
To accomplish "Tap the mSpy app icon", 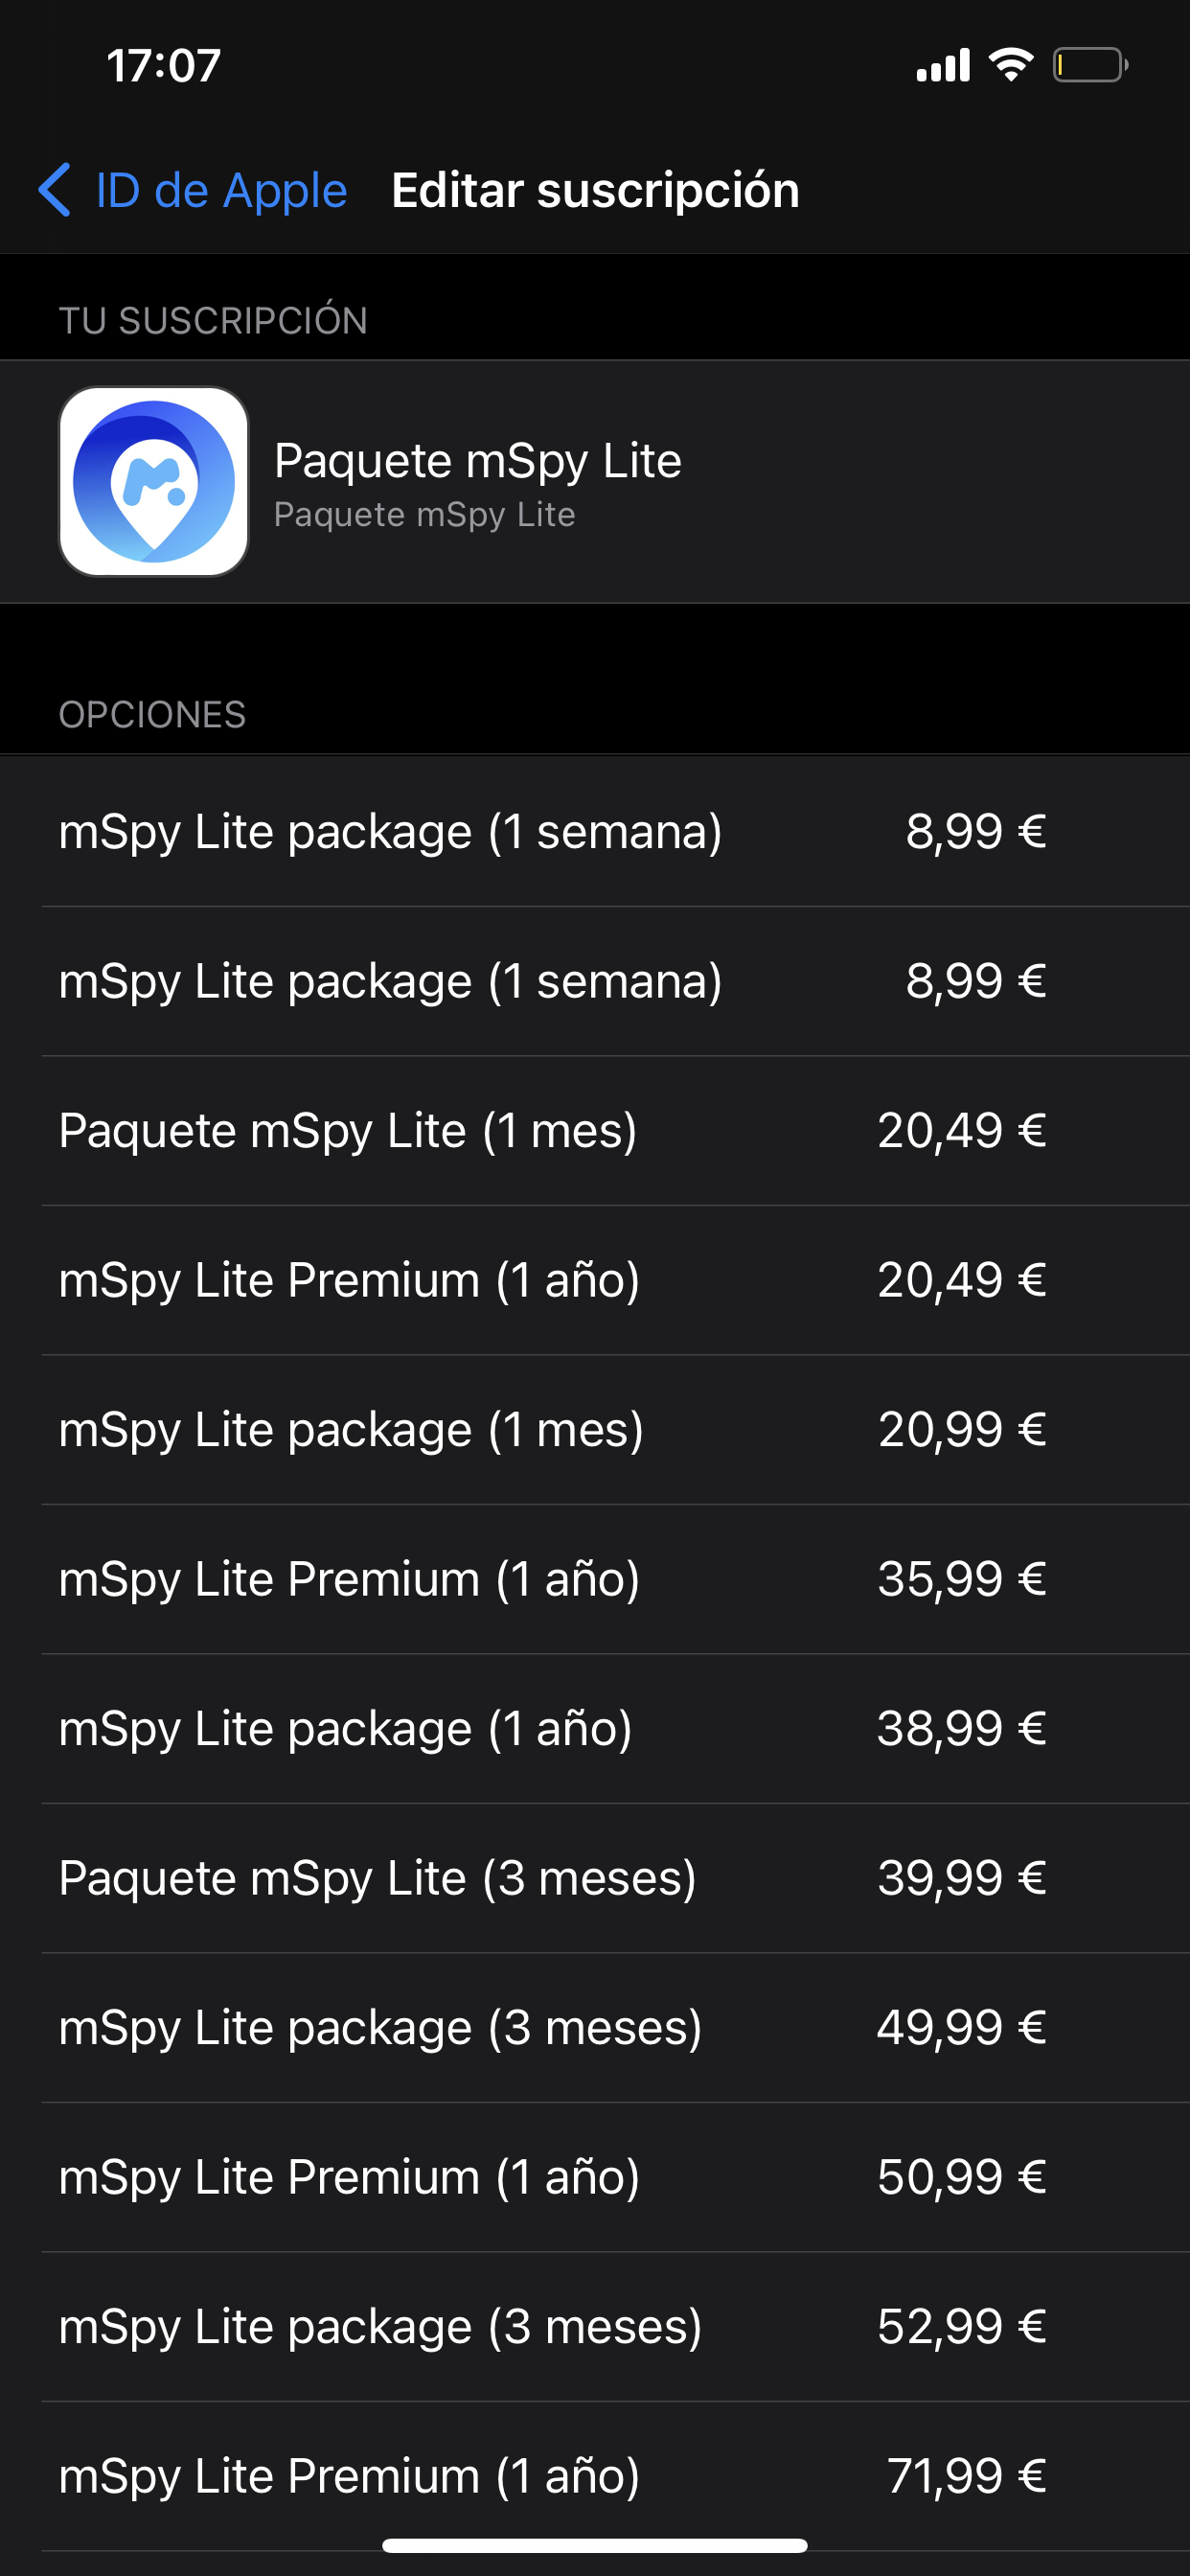I will [153, 481].
